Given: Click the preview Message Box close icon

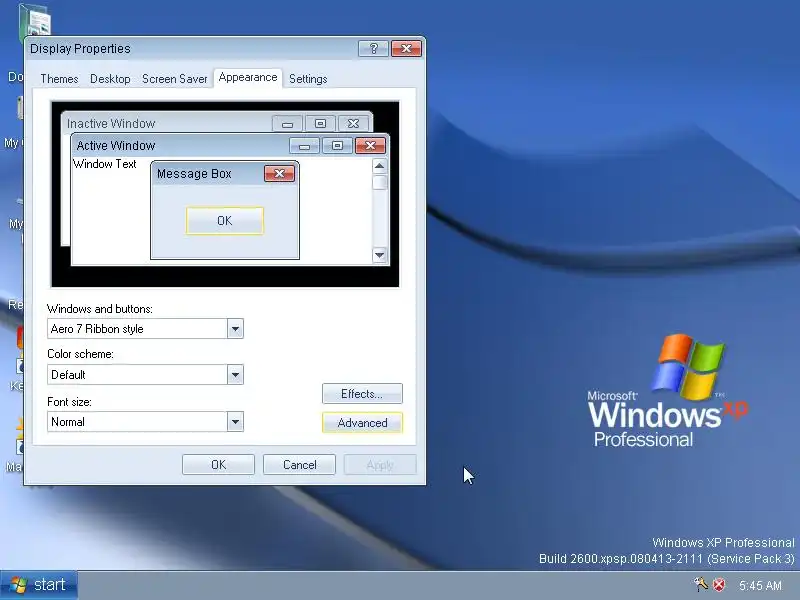Looking at the screenshot, I should pyautogui.click(x=279, y=173).
